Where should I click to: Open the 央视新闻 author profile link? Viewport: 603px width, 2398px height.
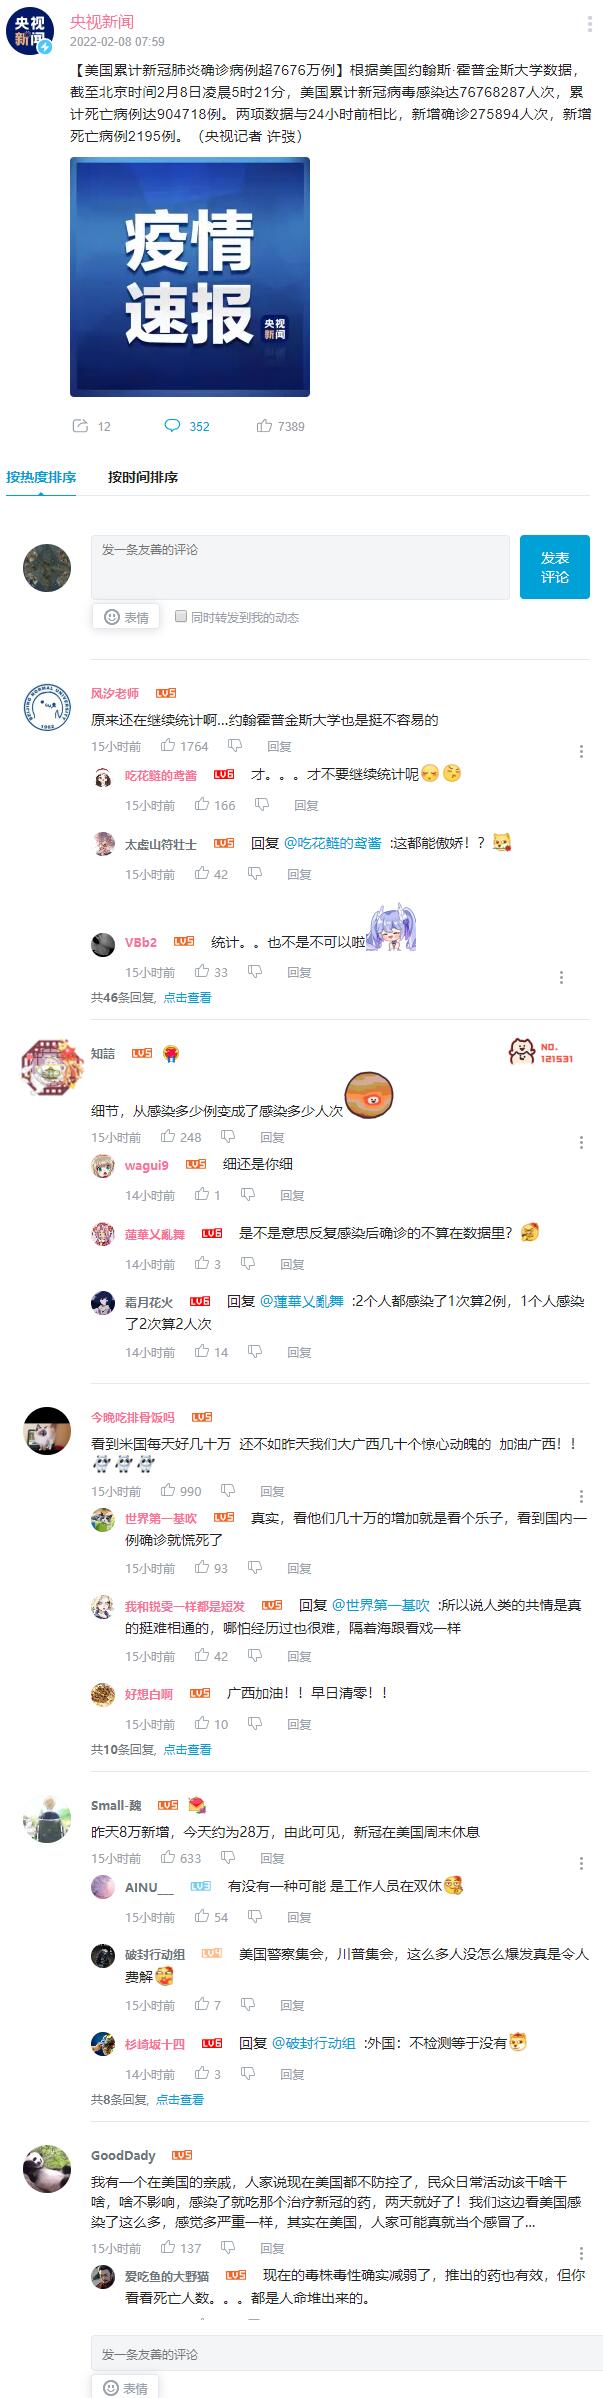click(102, 22)
